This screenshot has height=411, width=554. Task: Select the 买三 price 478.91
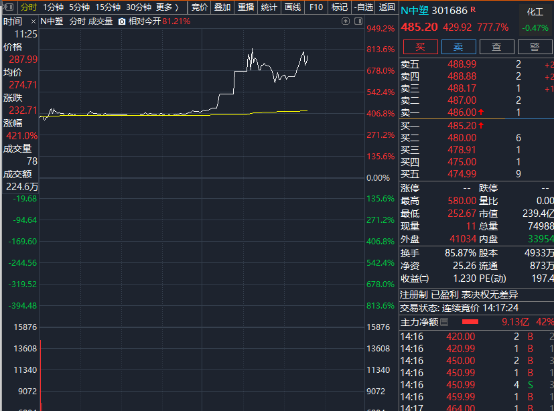click(x=462, y=150)
